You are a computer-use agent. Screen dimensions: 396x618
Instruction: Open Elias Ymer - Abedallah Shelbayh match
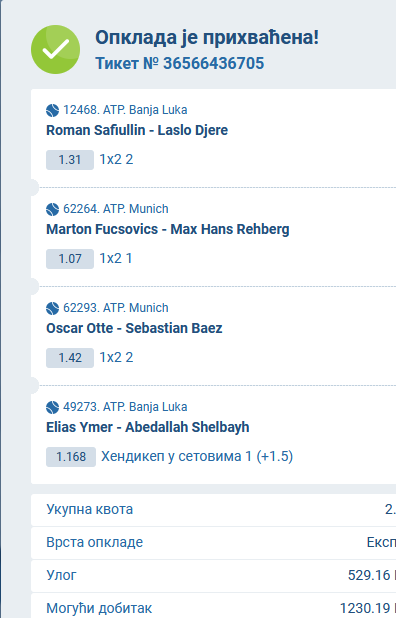coord(148,427)
